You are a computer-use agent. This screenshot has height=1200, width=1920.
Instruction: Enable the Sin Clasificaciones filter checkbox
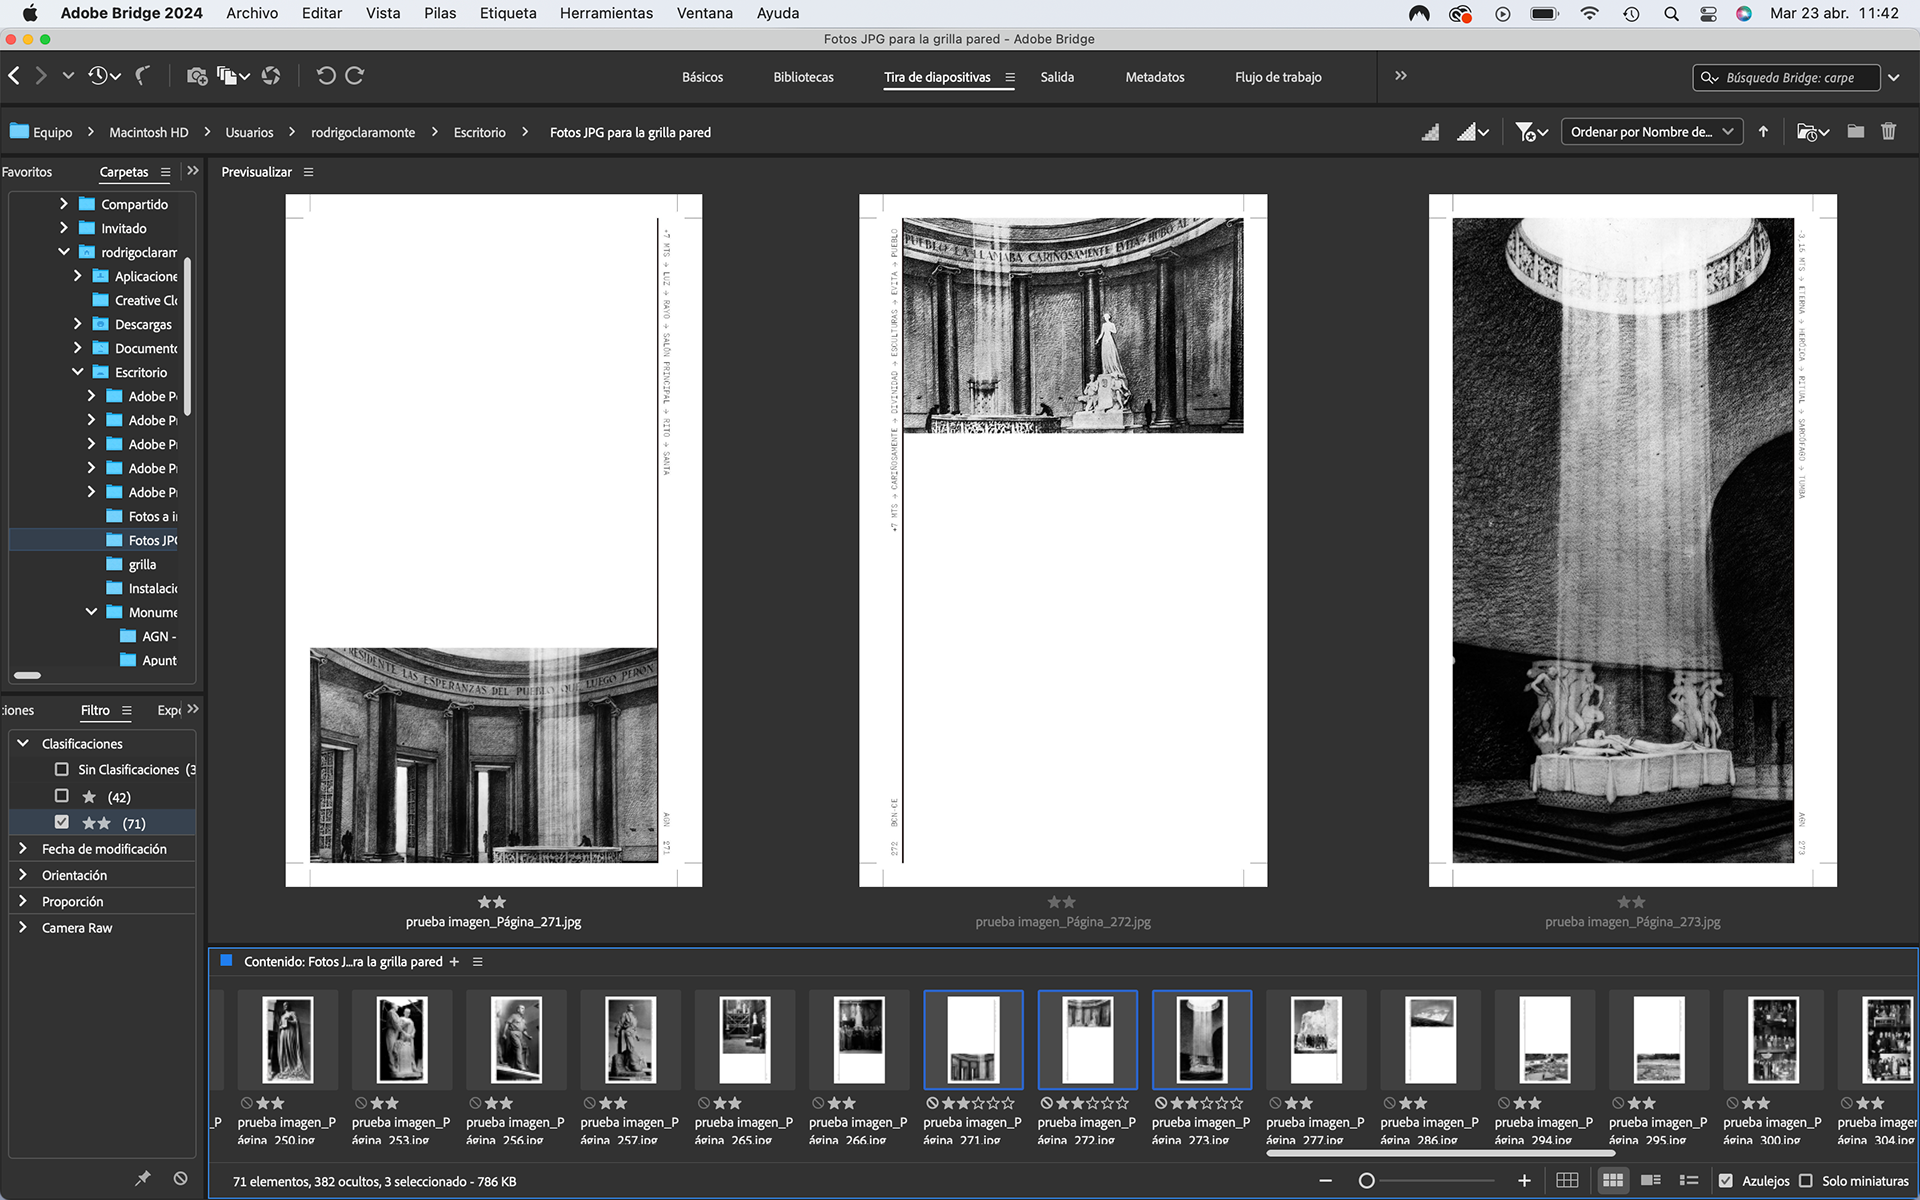(x=62, y=769)
